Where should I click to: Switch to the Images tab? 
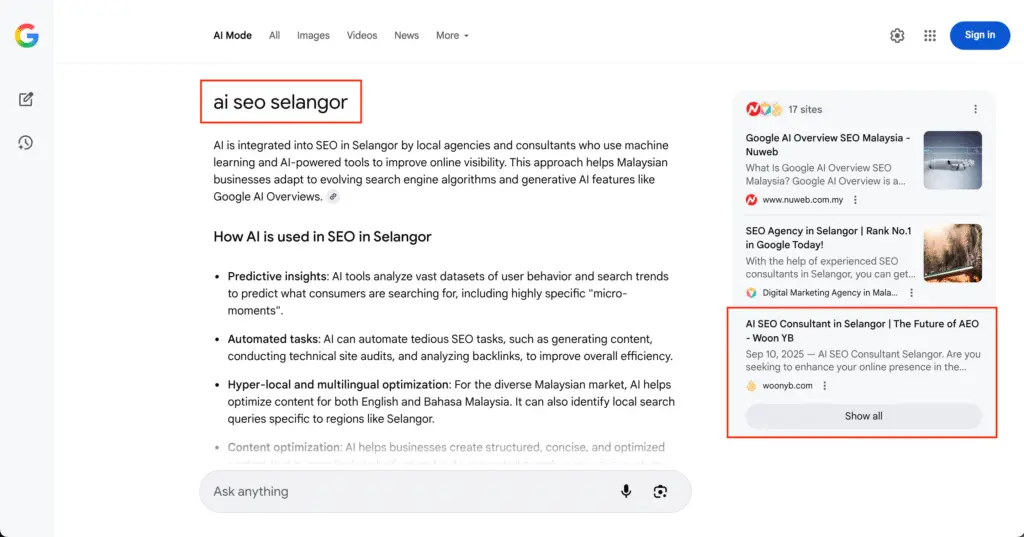tap(313, 35)
